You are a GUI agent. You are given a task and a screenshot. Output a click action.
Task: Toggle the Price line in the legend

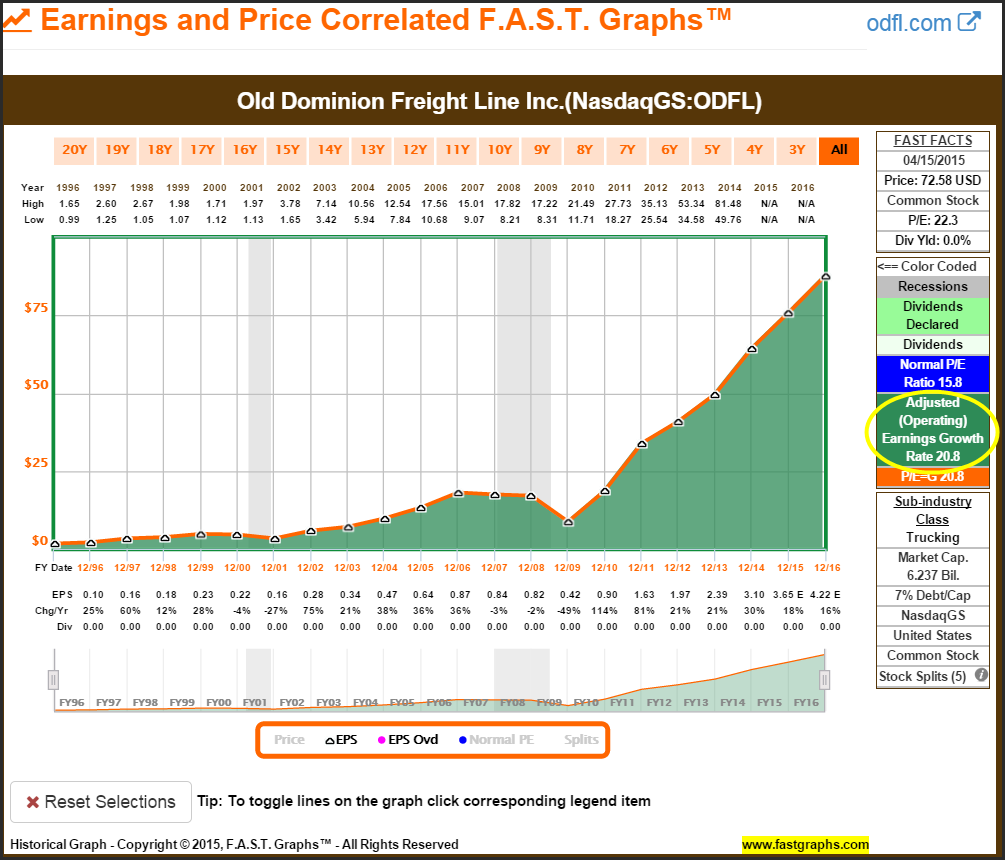(x=289, y=740)
